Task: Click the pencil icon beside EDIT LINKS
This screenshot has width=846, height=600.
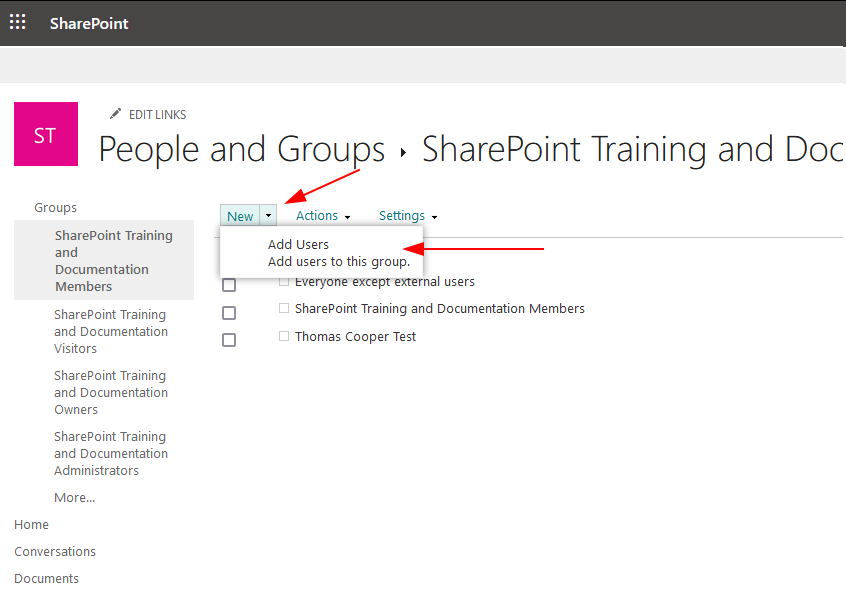Action: (x=115, y=114)
